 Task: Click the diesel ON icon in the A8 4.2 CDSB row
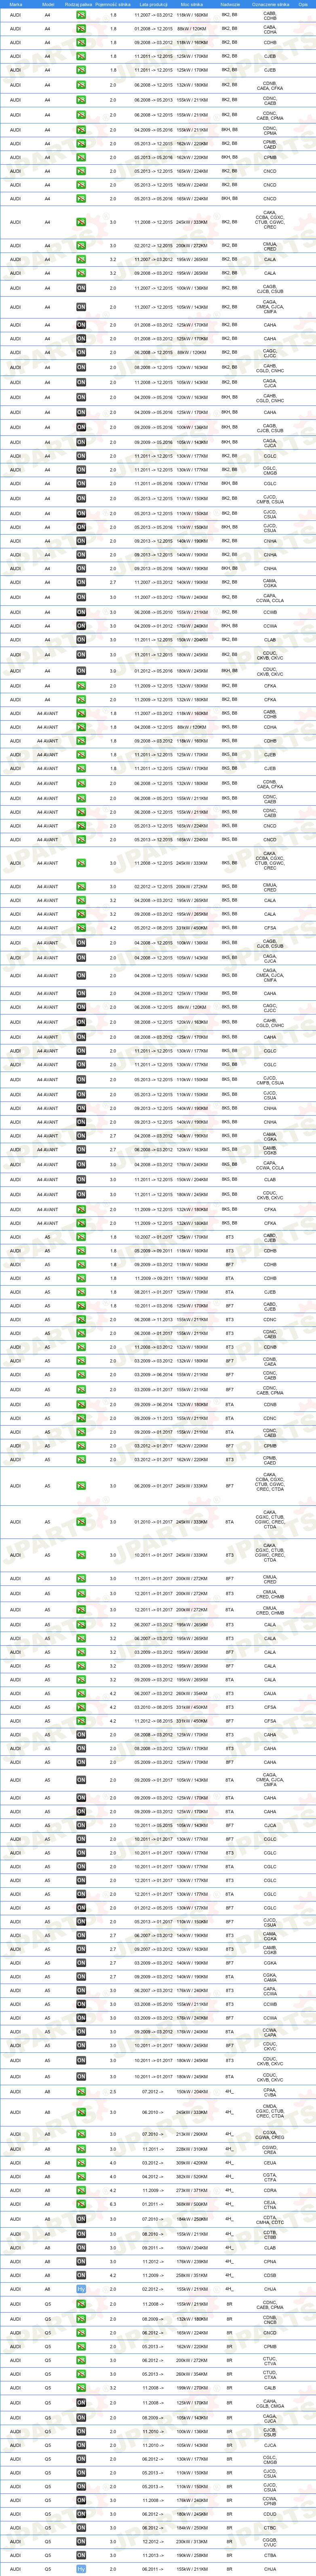click(81, 2275)
